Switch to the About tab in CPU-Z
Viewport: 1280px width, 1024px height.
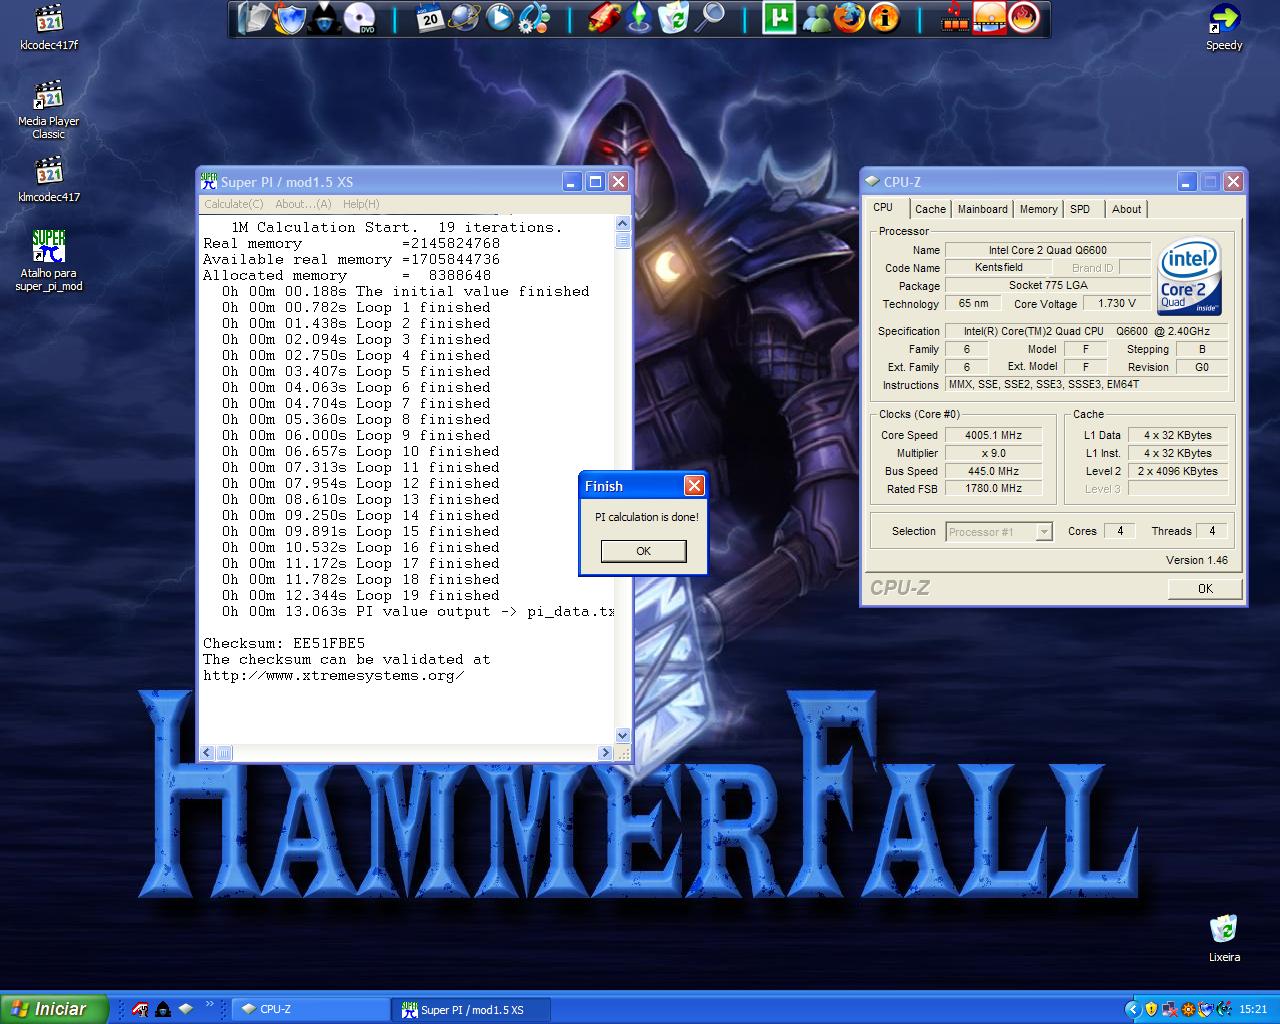1127,209
